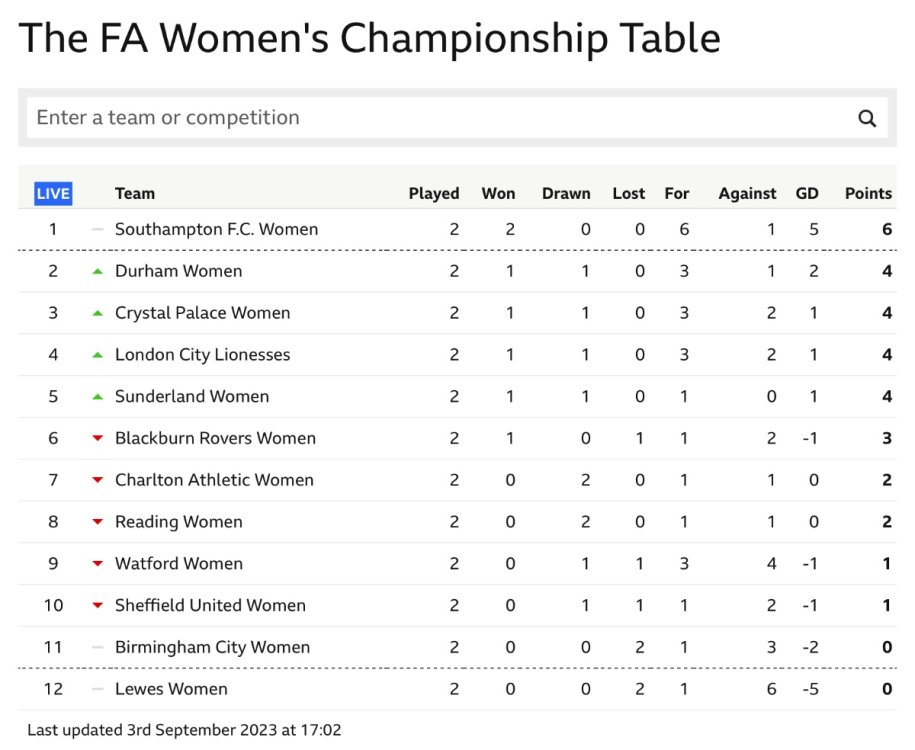This screenshot has height=750, width=915.
Task: Click green up arrow beside Durham Women
Action: pos(98,271)
